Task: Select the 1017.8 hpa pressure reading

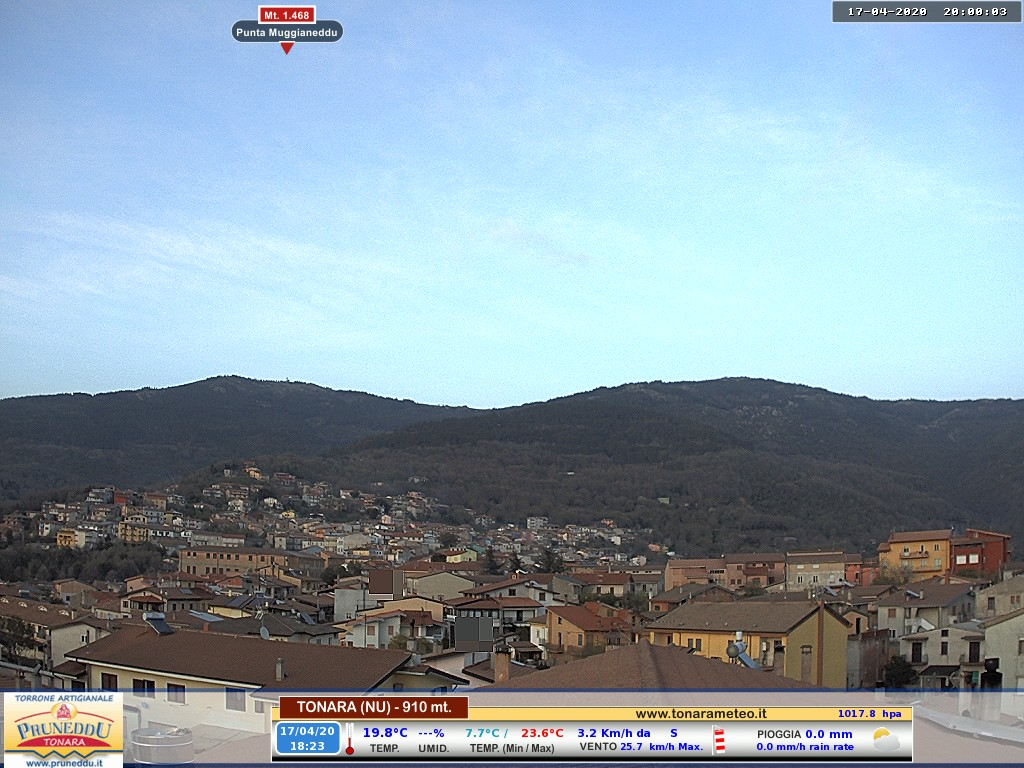Action: point(869,714)
